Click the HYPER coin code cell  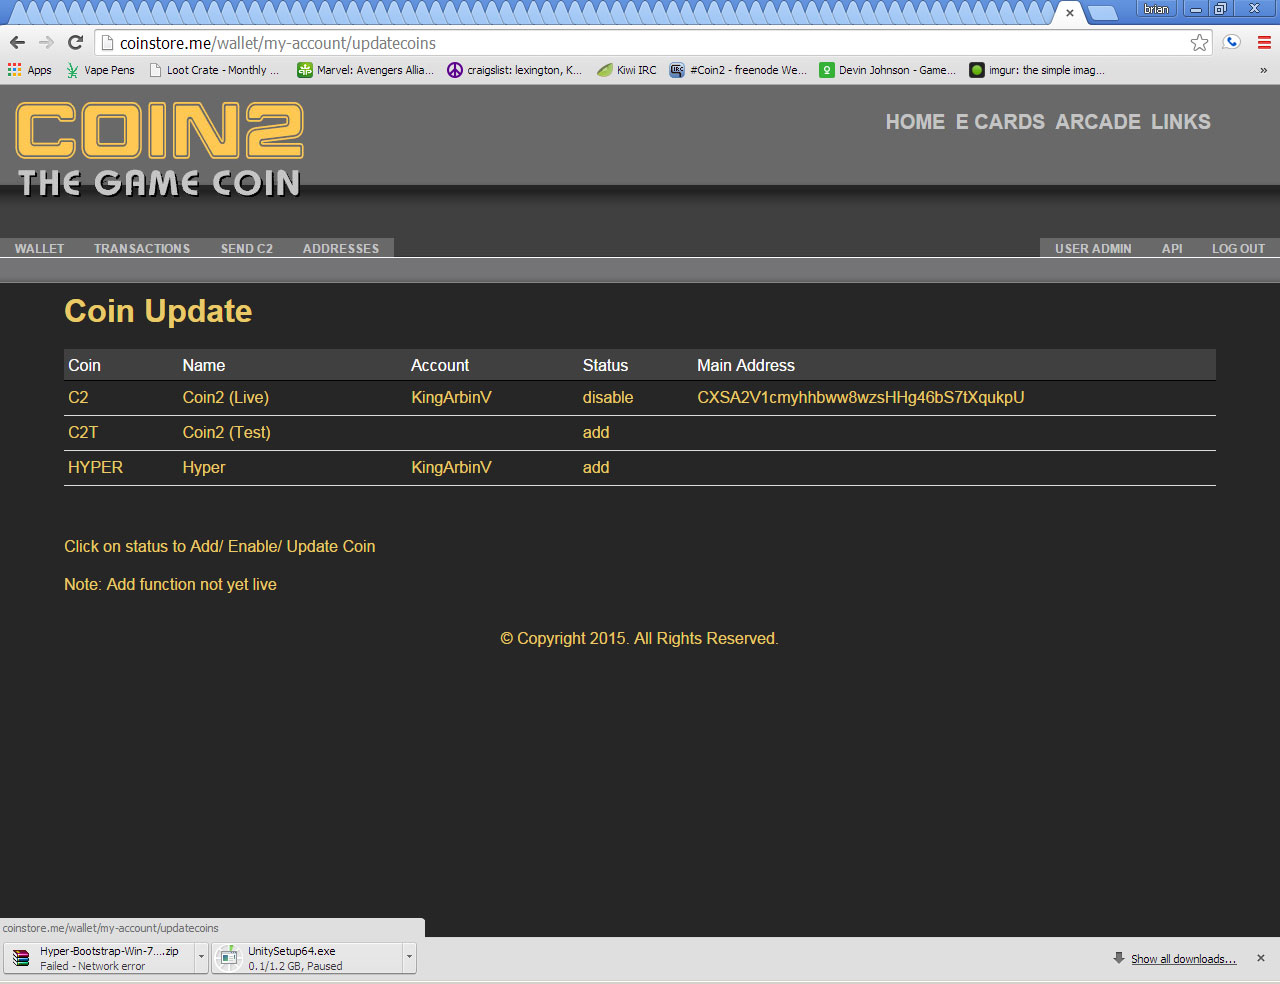(x=95, y=467)
